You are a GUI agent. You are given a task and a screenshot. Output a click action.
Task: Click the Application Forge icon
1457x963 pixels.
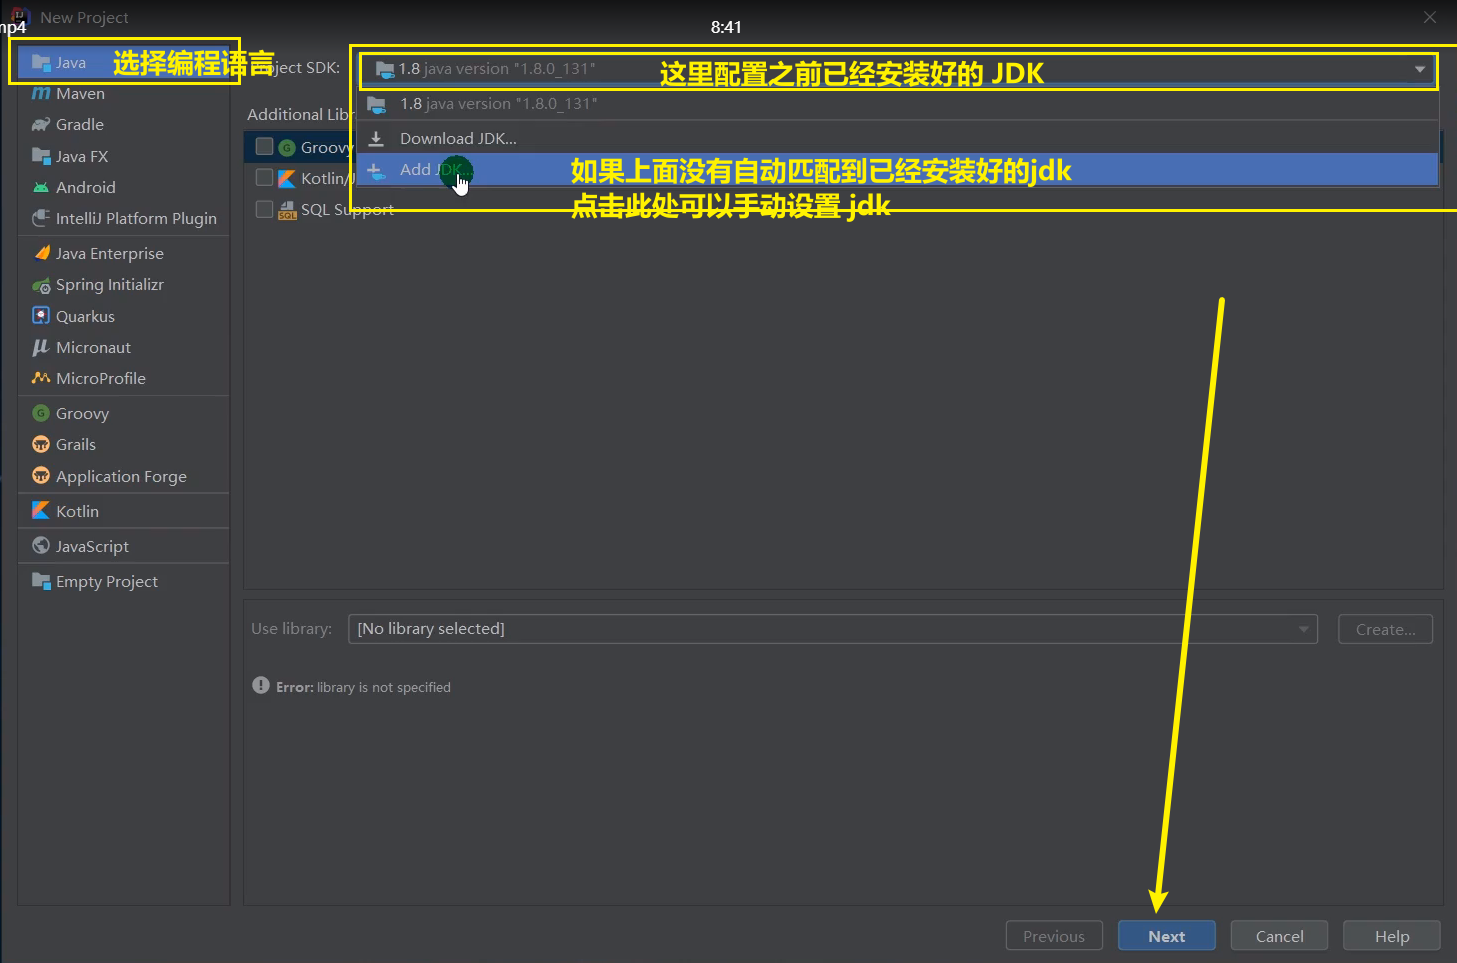coord(41,475)
